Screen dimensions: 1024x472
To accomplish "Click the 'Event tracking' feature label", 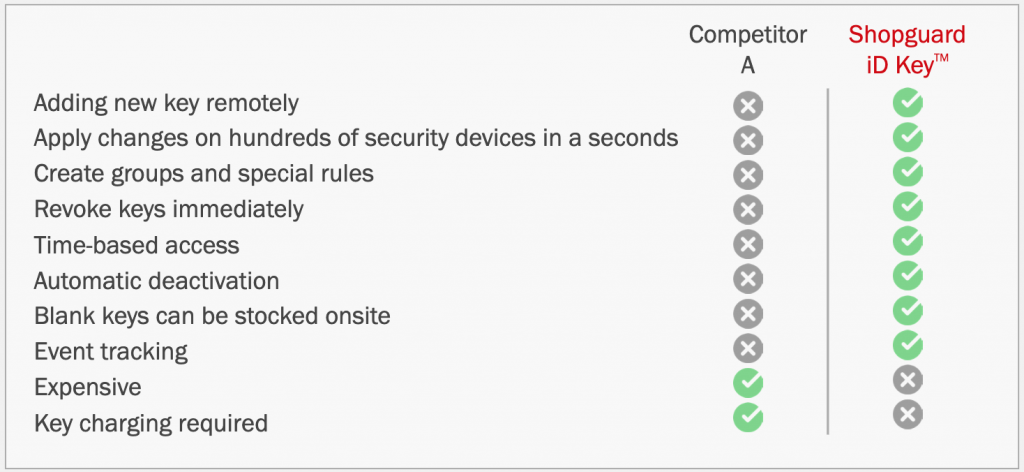I will (111, 351).
